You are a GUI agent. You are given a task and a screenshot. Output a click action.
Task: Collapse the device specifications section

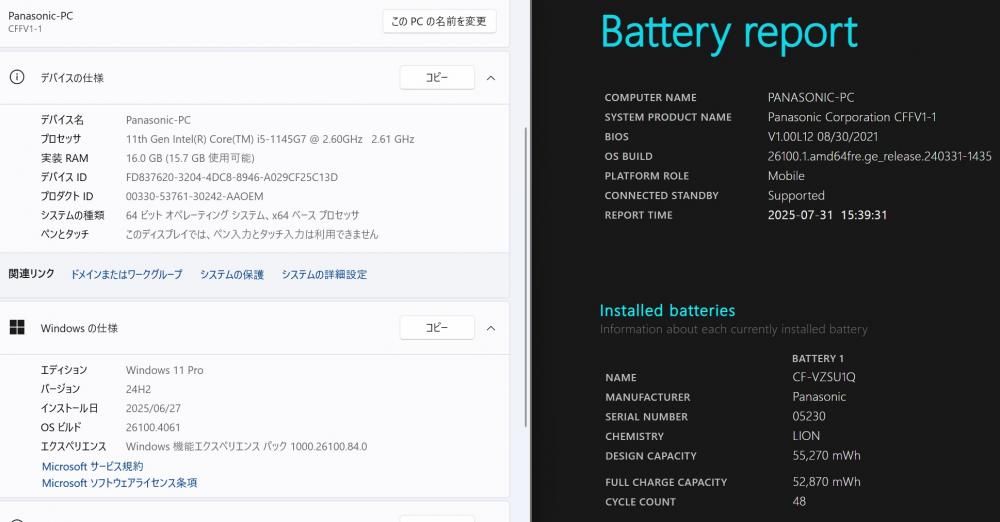(x=491, y=78)
